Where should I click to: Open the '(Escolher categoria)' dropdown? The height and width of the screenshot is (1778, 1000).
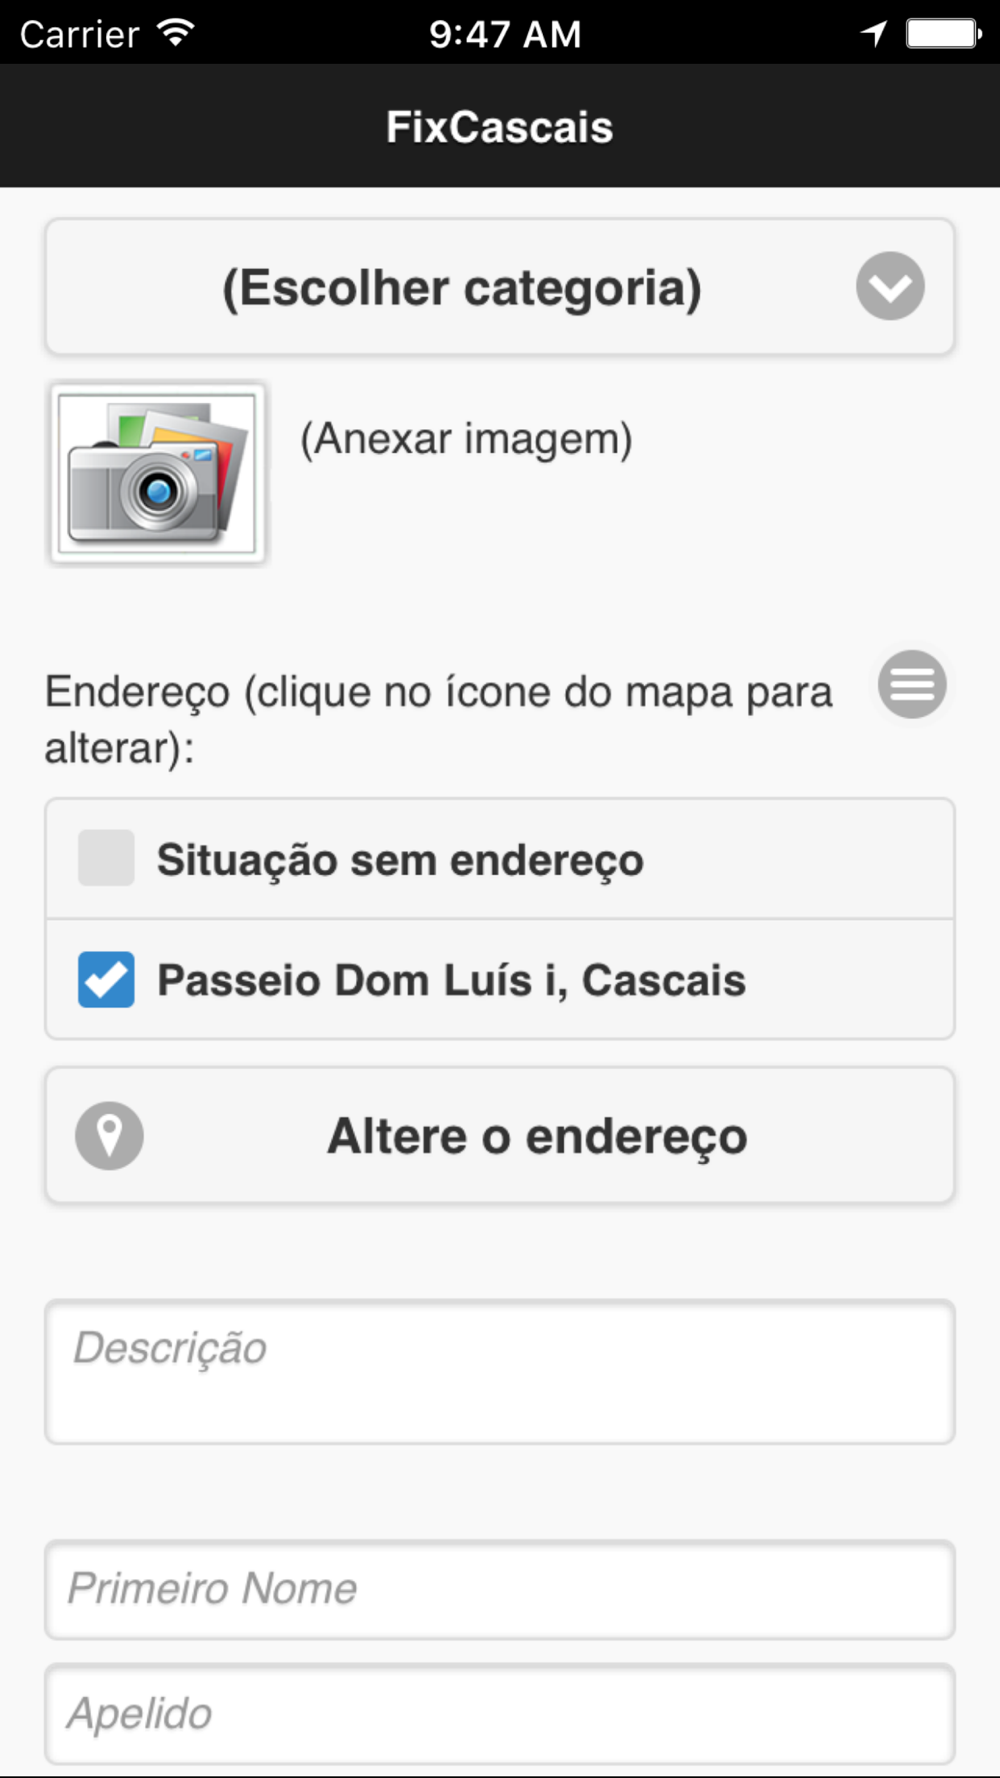[462, 288]
